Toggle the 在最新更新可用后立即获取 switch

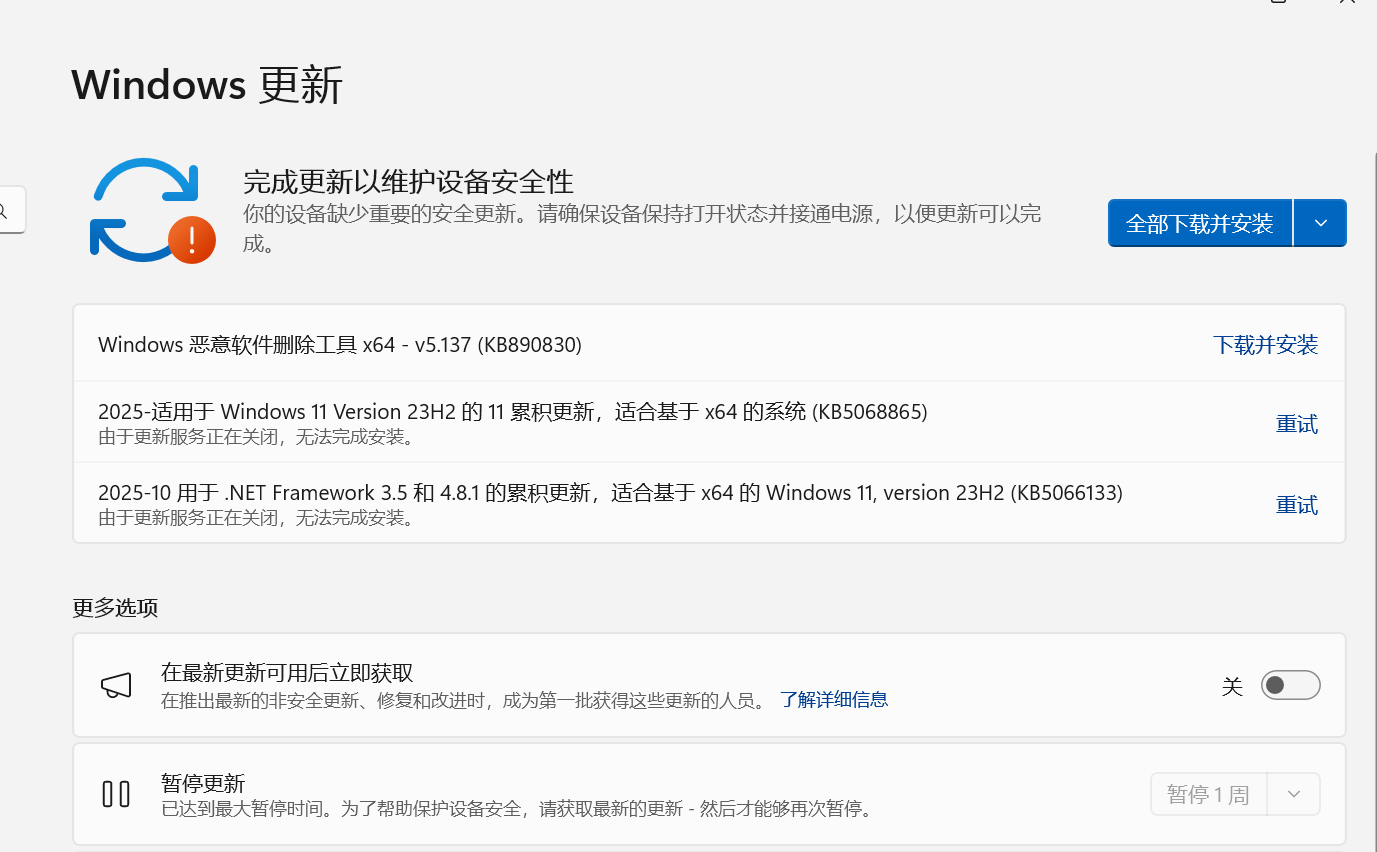coord(1290,685)
